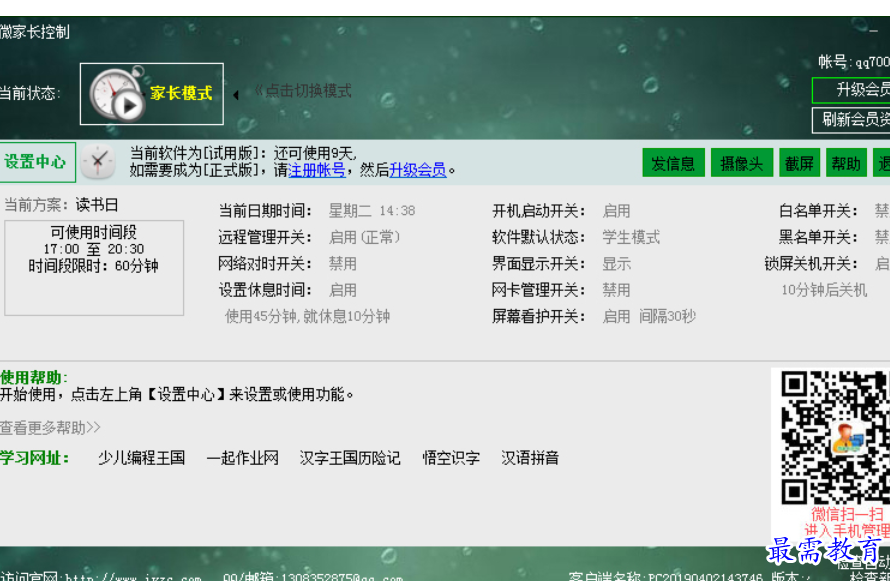Click the 白名单开关 label
This screenshot has height=581, width=890.
pyautogui.click(x=818, y=211)
